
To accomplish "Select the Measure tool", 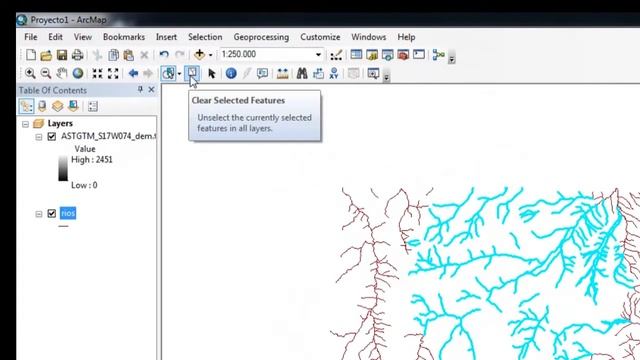I will tap(282, 73).
